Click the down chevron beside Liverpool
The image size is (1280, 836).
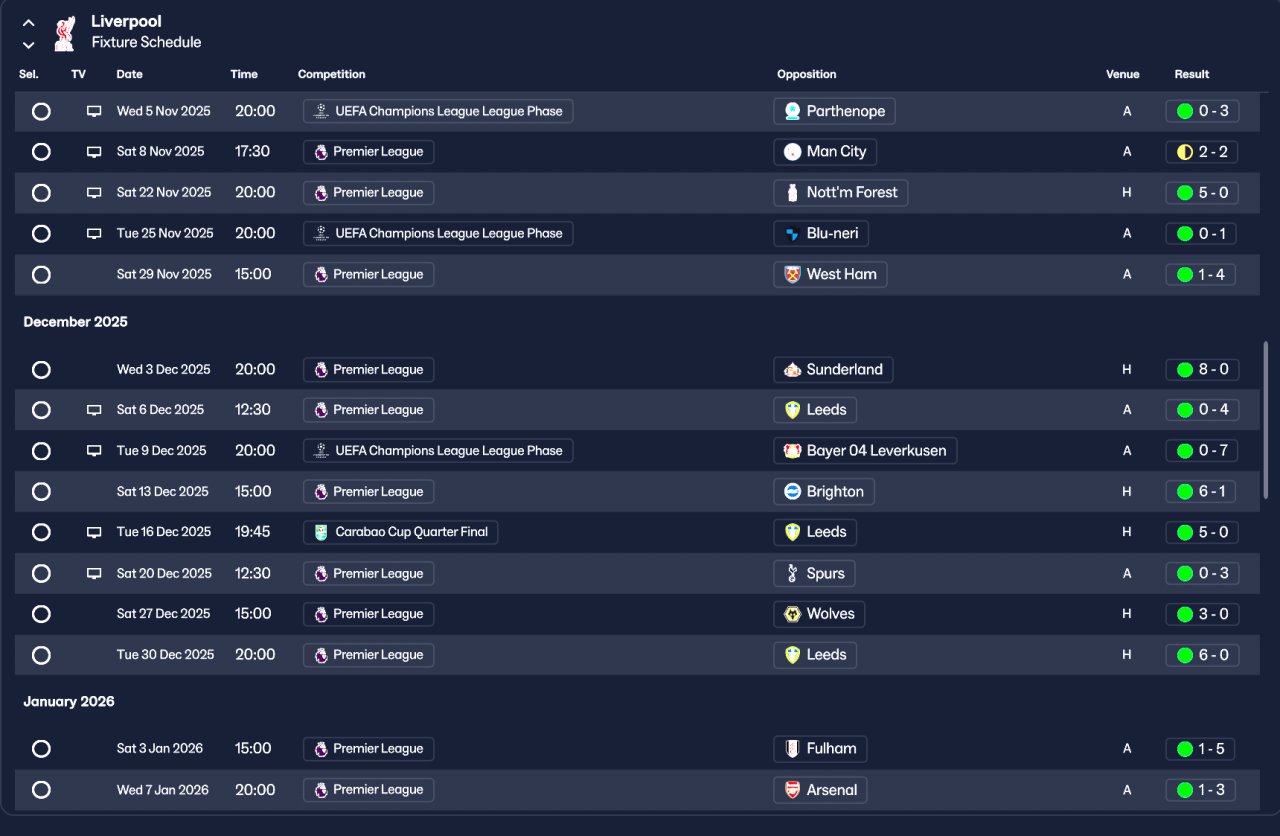click(x=29, y=45)
